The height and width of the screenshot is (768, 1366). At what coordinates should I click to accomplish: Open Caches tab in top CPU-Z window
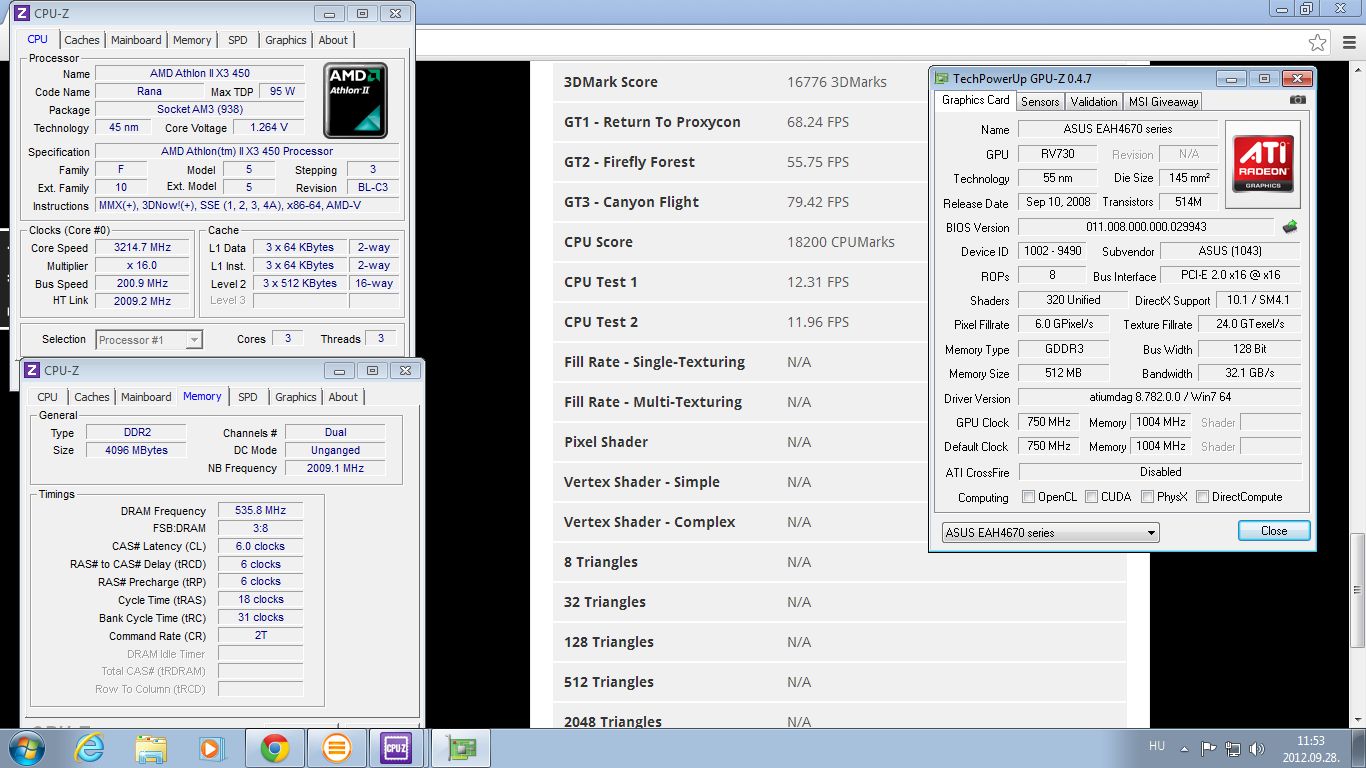[82, 40]
